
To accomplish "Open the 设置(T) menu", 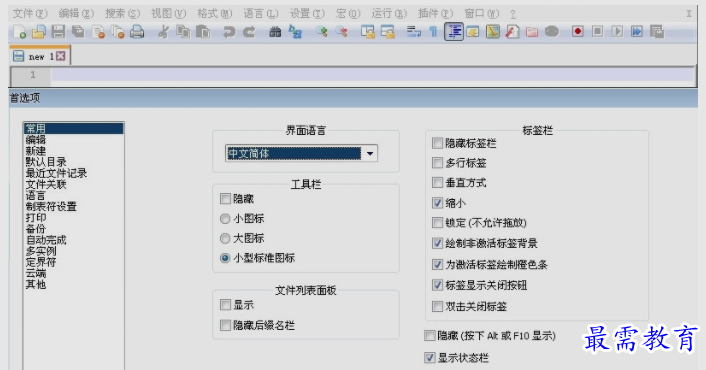I will [307, 14].
